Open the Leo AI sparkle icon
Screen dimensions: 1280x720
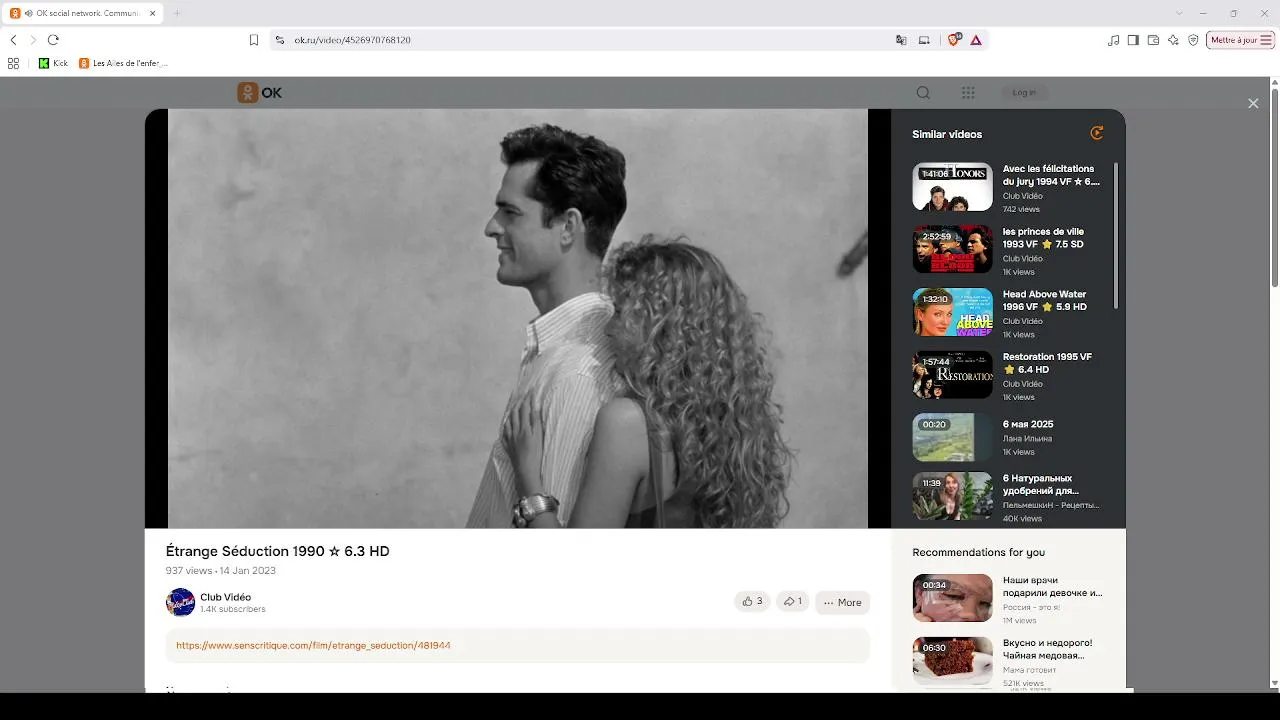point(1173,40)
